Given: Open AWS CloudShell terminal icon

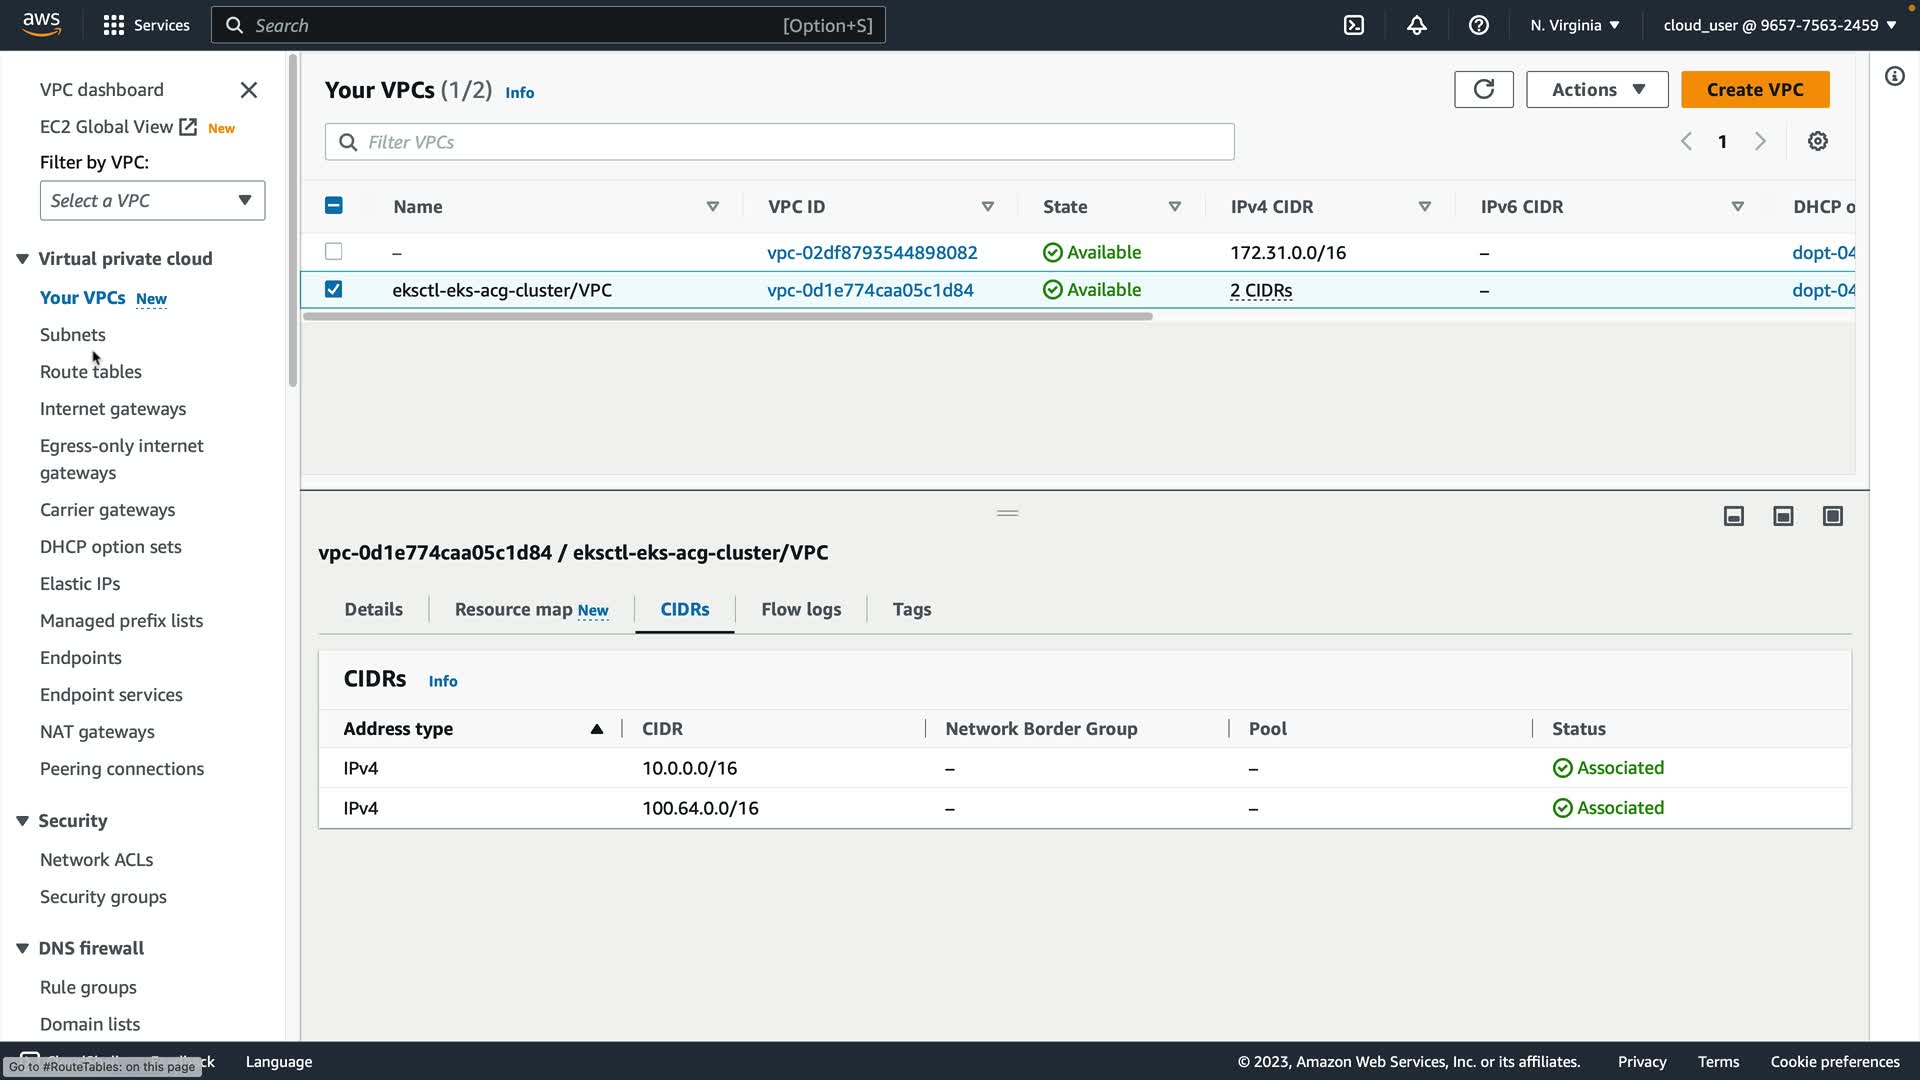Looking at the screenshot, I should point(1354,25).
